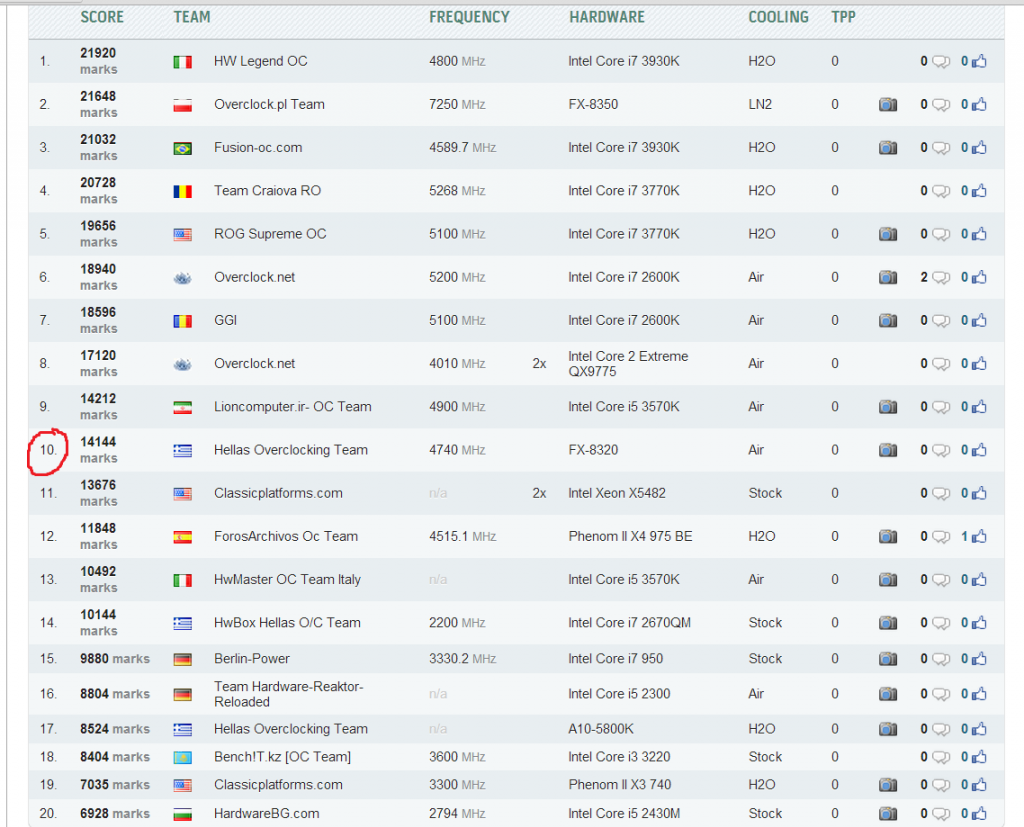This screenshot has width=1024, height=827.
Task: Click camera icon for HardwareBG.com row
Action: [x=887, y=814]
